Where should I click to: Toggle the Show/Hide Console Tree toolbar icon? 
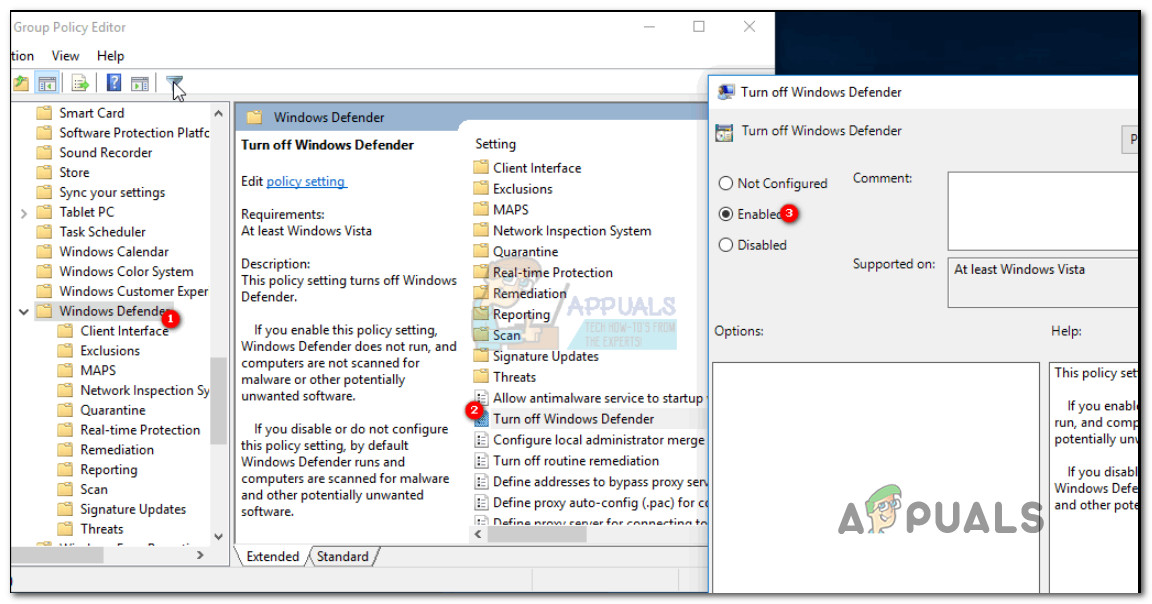[x=47, y=83]
